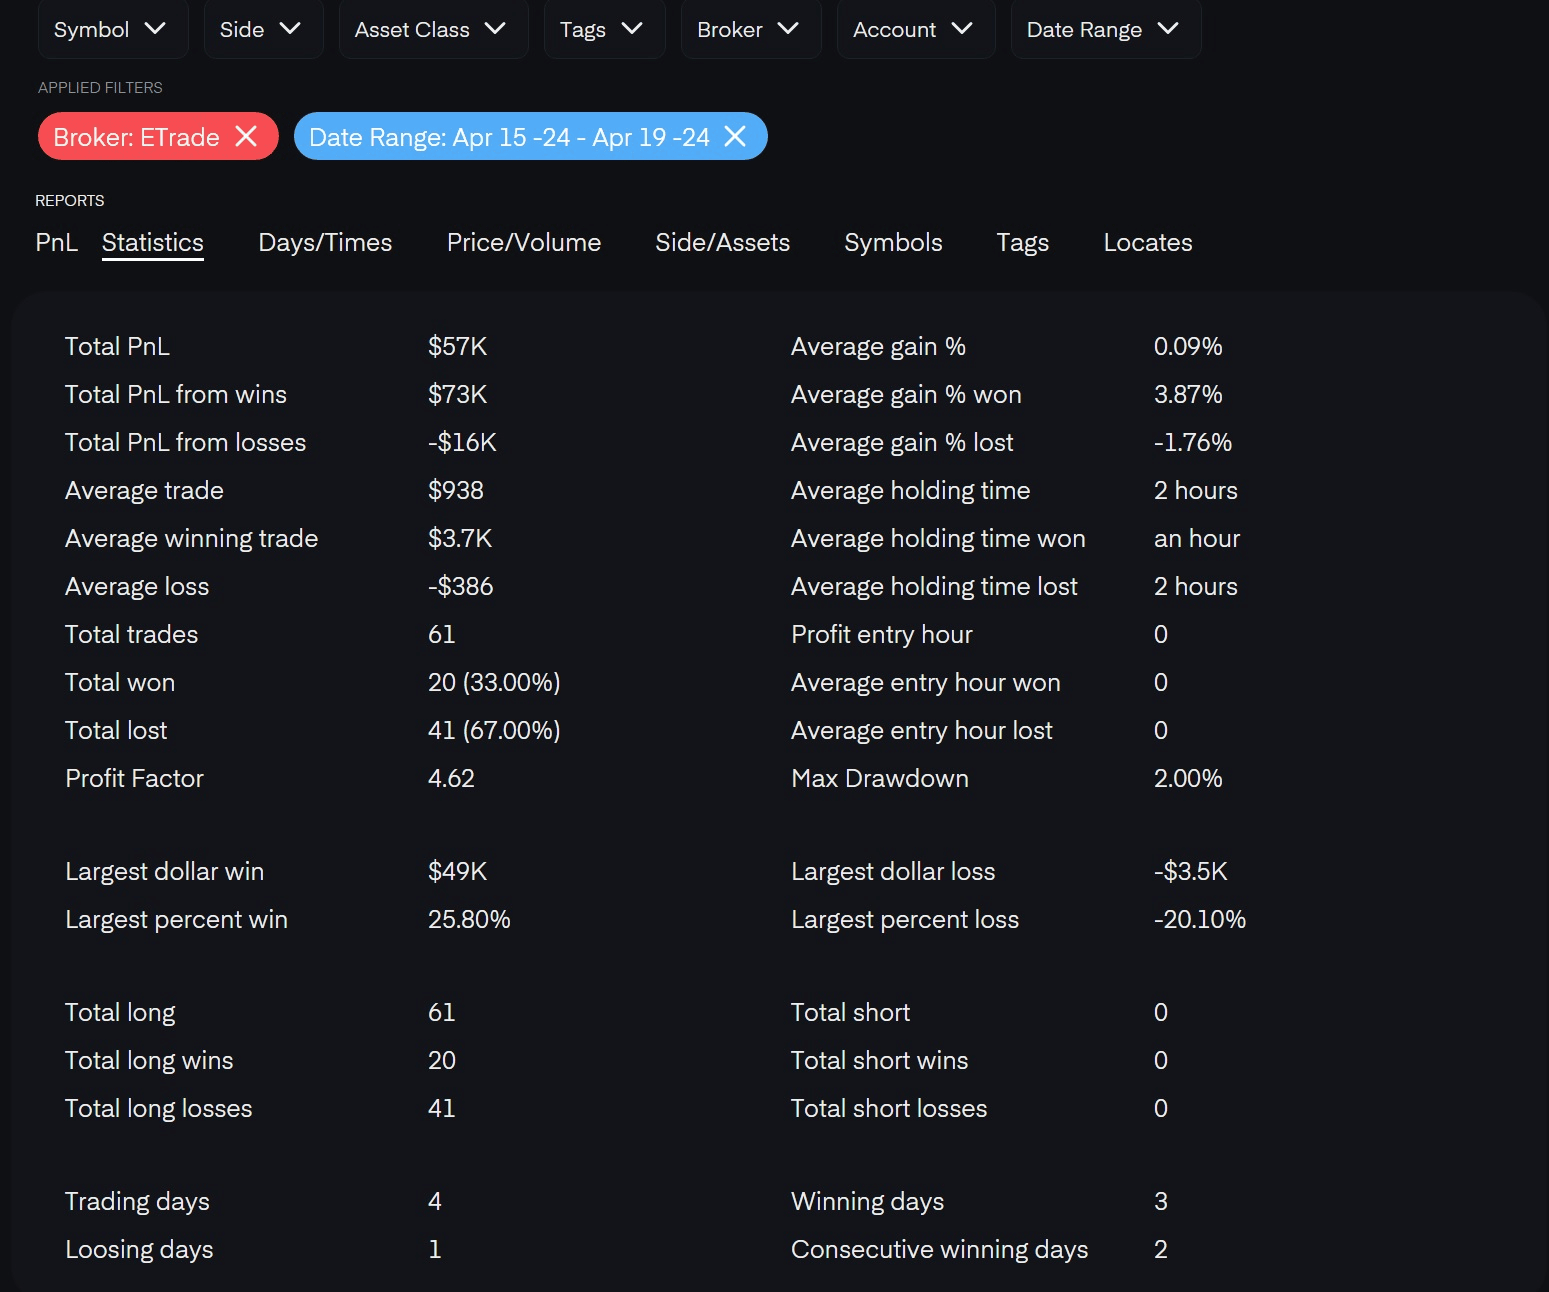Open the Broker filter dropdown
Image resolution: width=1549 pixels, height=1292 pixels.
pyautogui.click(x=750, y=30)
